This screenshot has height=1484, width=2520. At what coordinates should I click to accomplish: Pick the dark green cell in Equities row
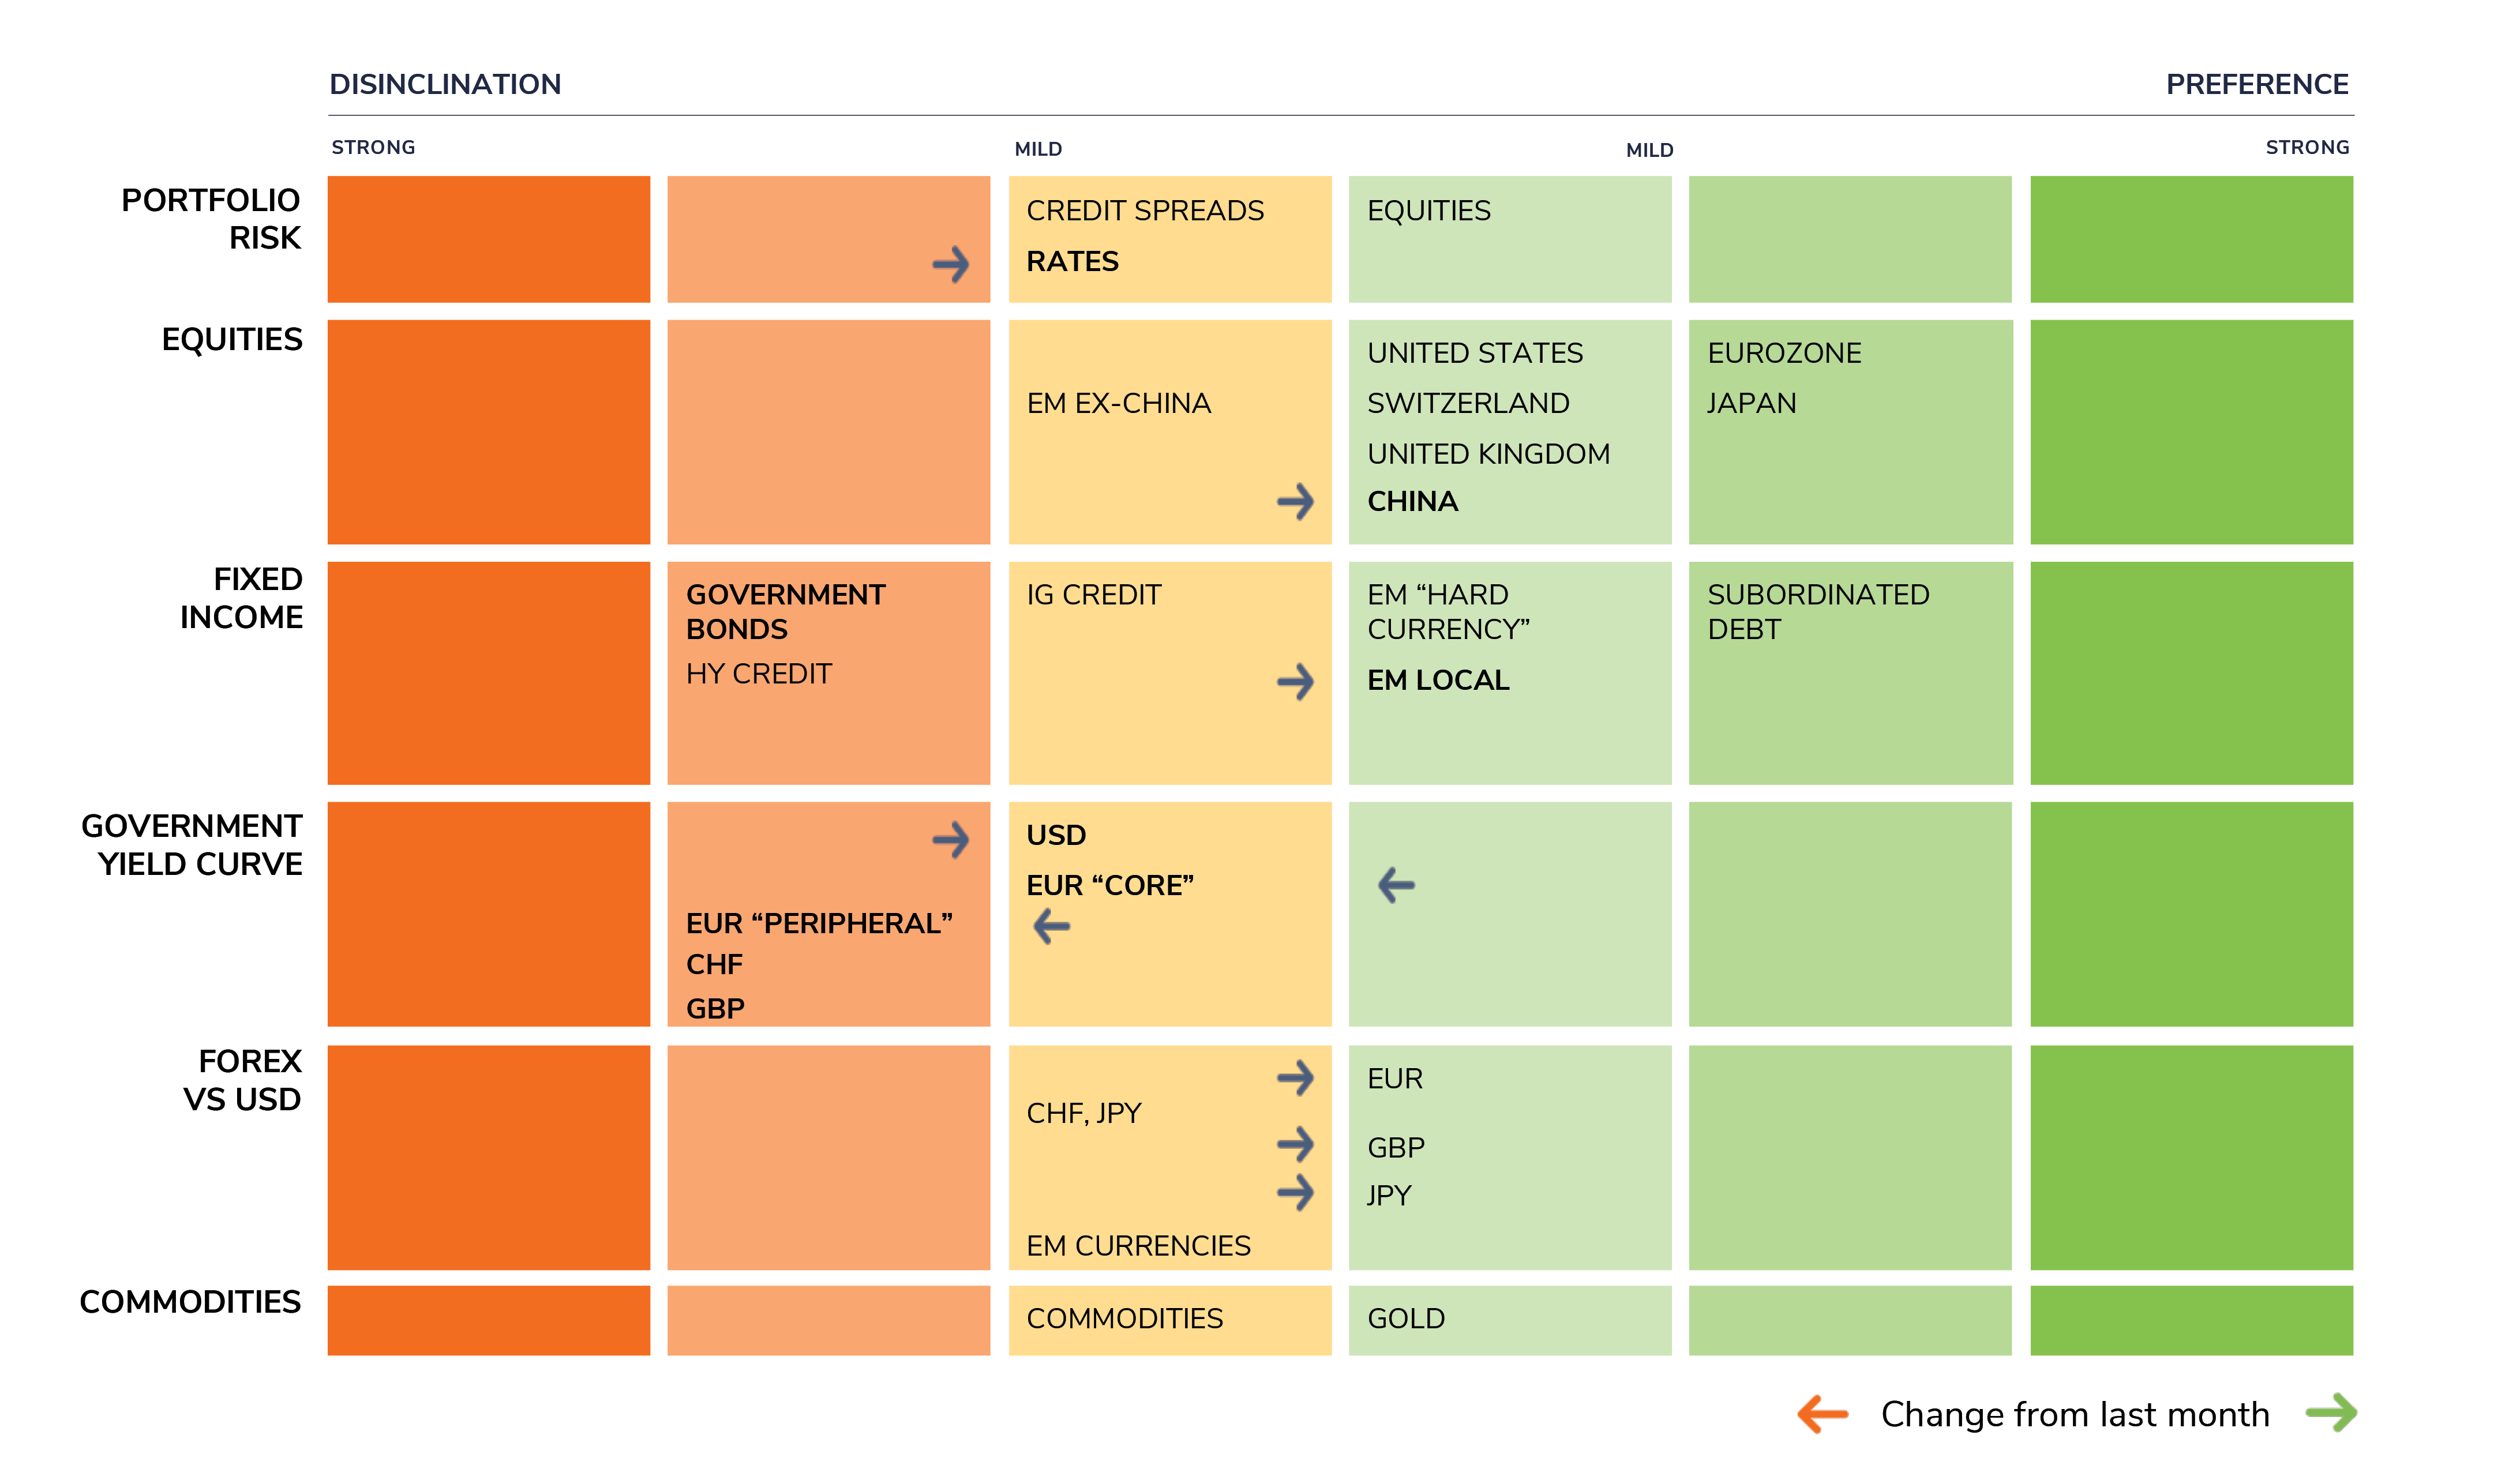[x=2191, y=432]
